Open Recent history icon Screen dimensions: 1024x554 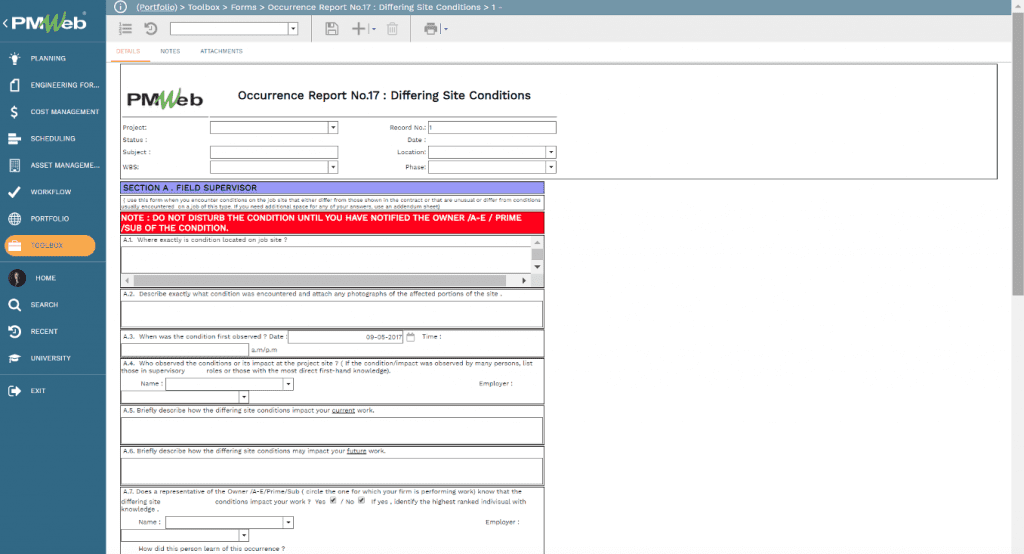[14, 331]
